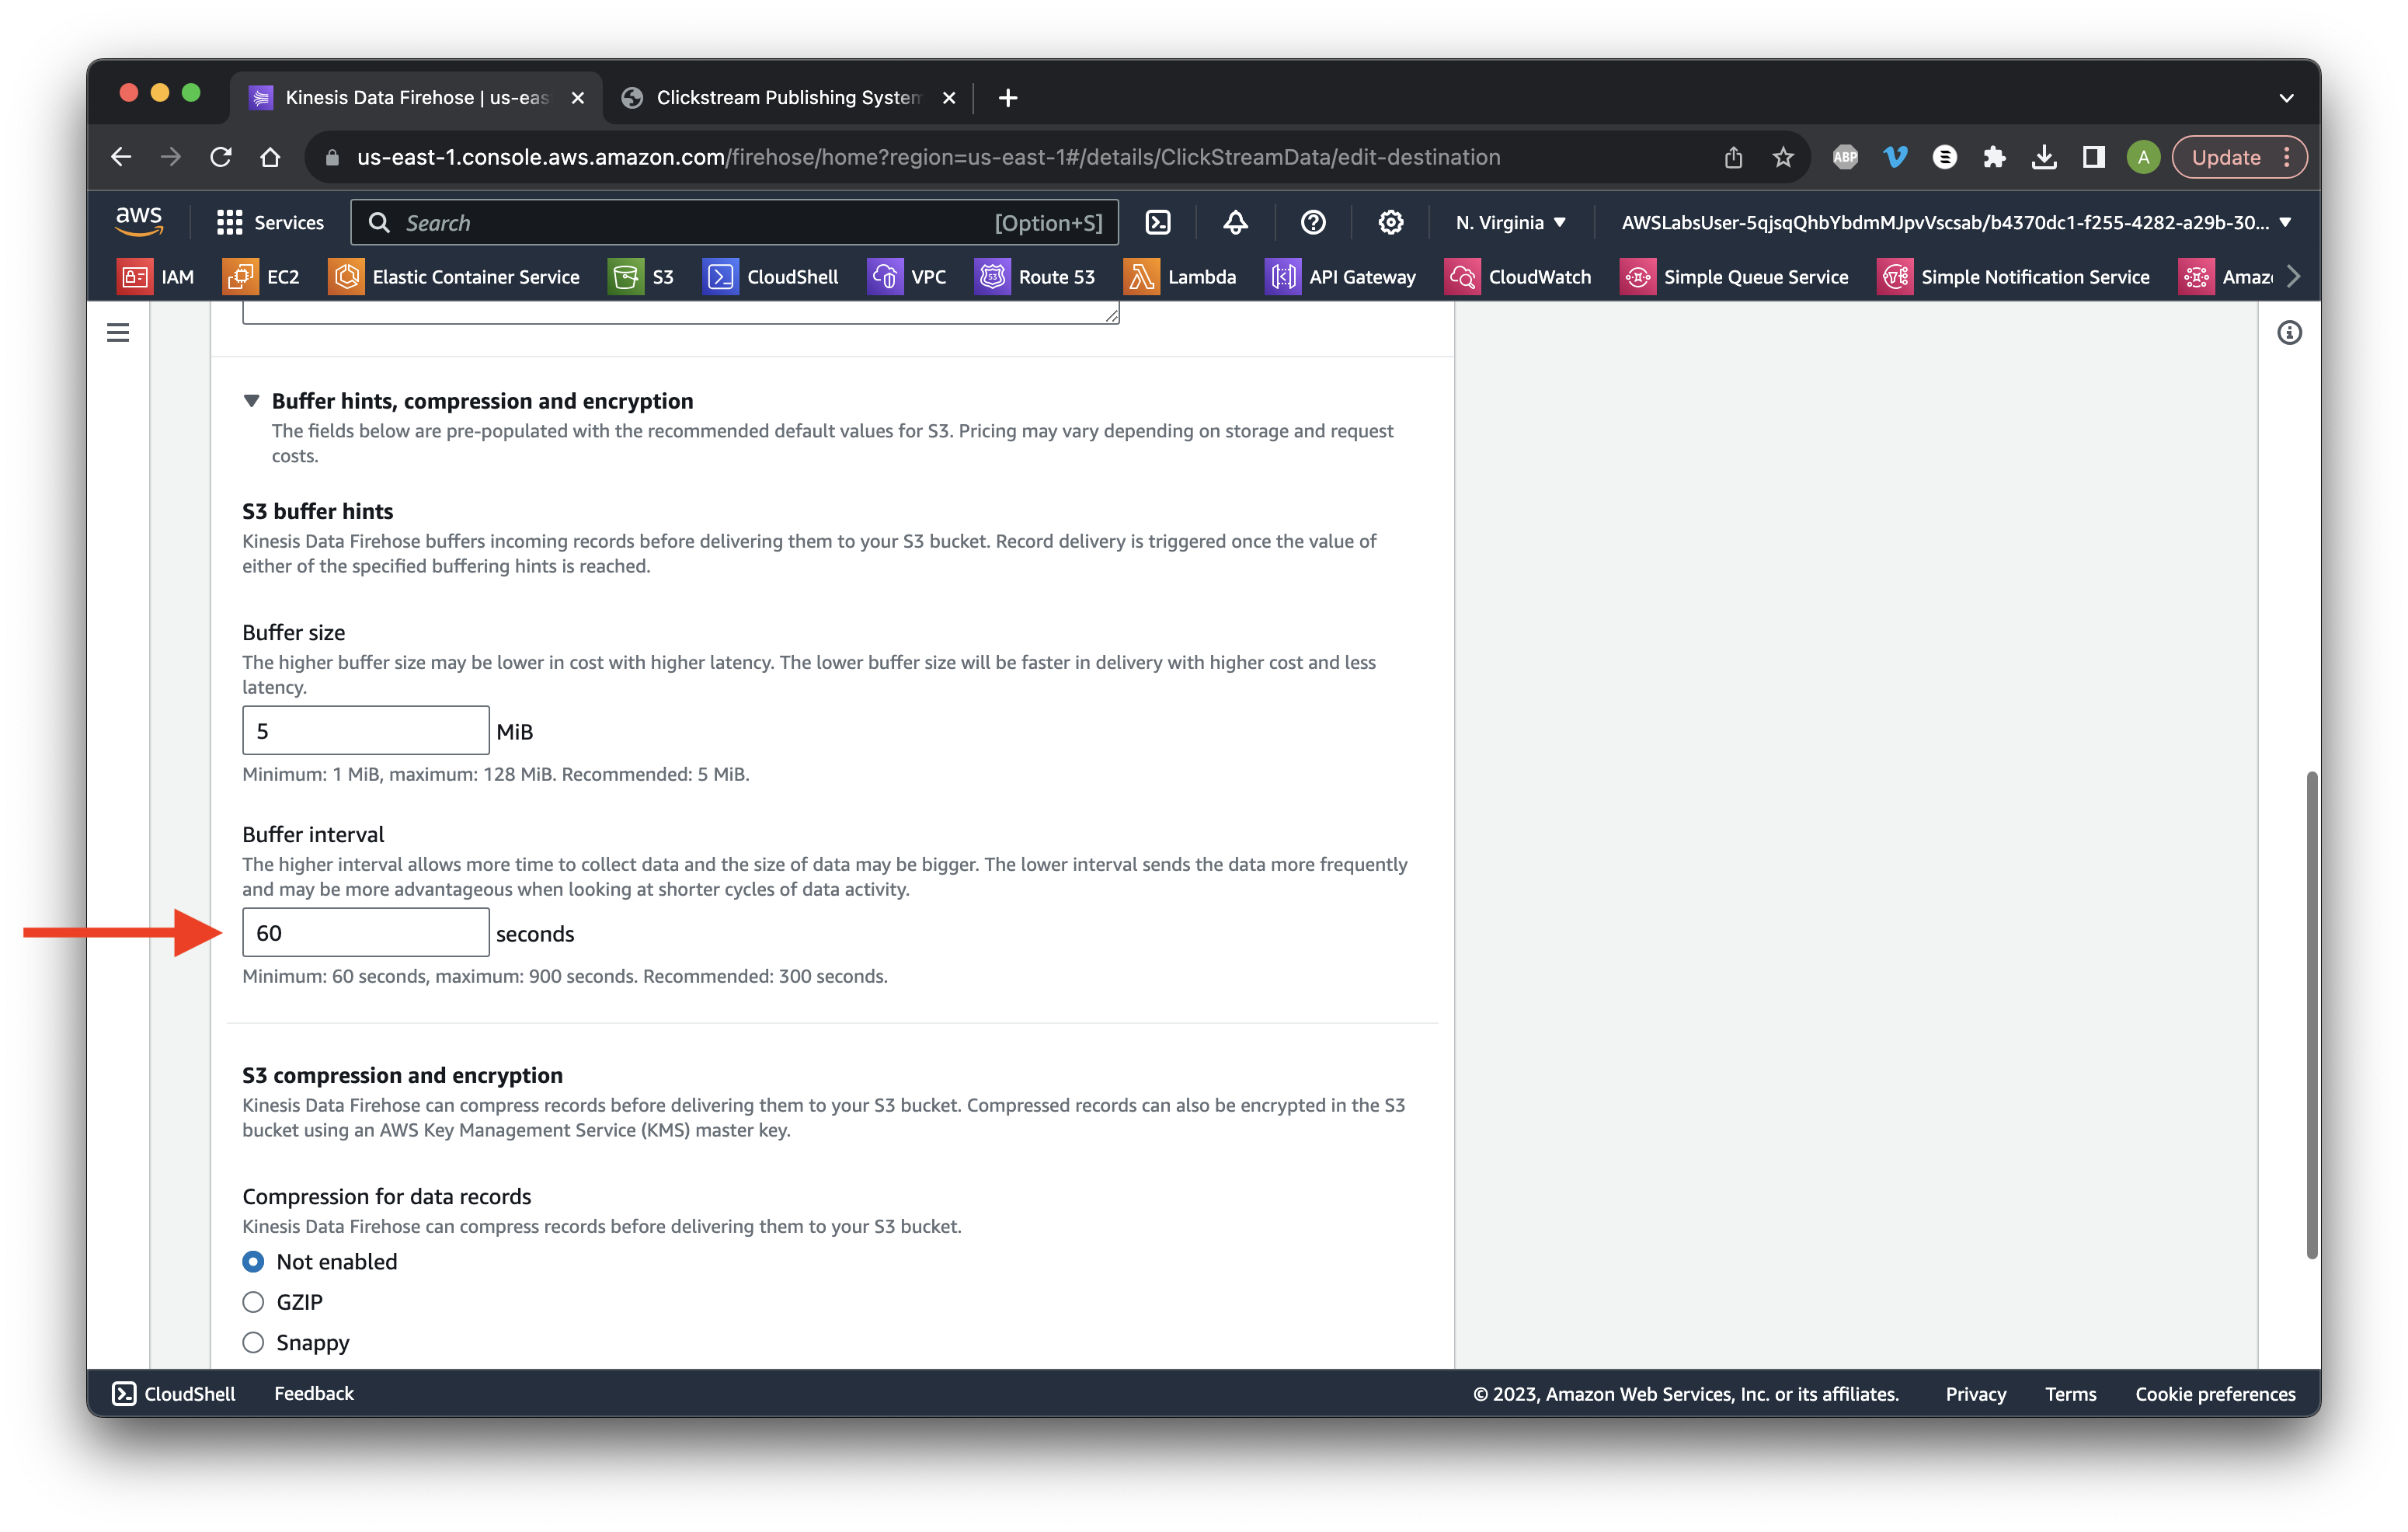This screenshot has height=1532, width=2408.
Task: Go to browser home page
Action: pyautogui.click(x=270, y=157)
